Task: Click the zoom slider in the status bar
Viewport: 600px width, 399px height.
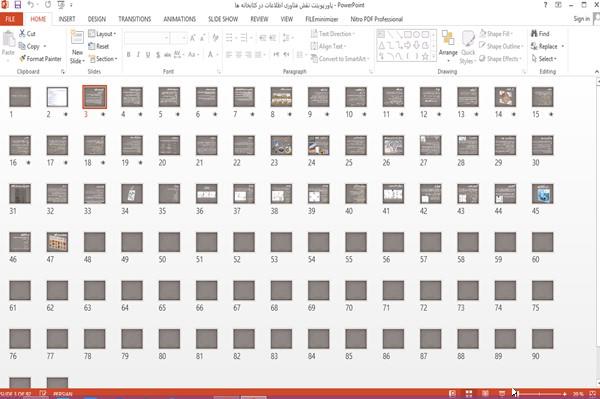Action: pos(540,394)
